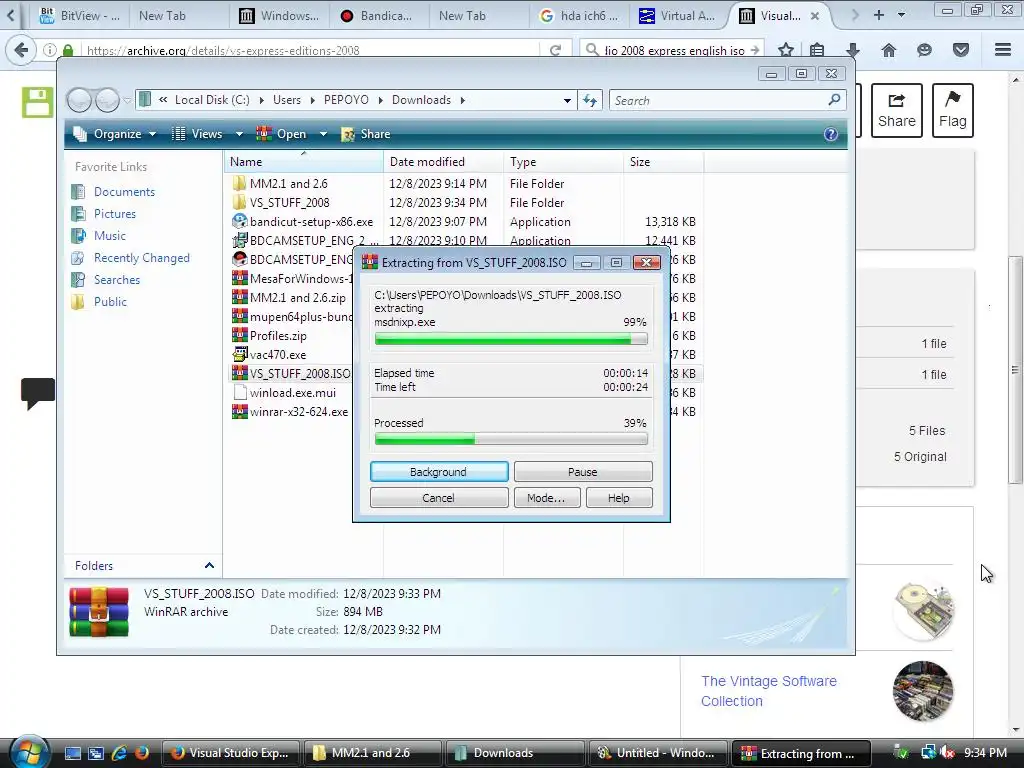The height and width of the screenshot is (768, 1024).
Task: Open the Windows Start orb
Action: click(29, 751)
